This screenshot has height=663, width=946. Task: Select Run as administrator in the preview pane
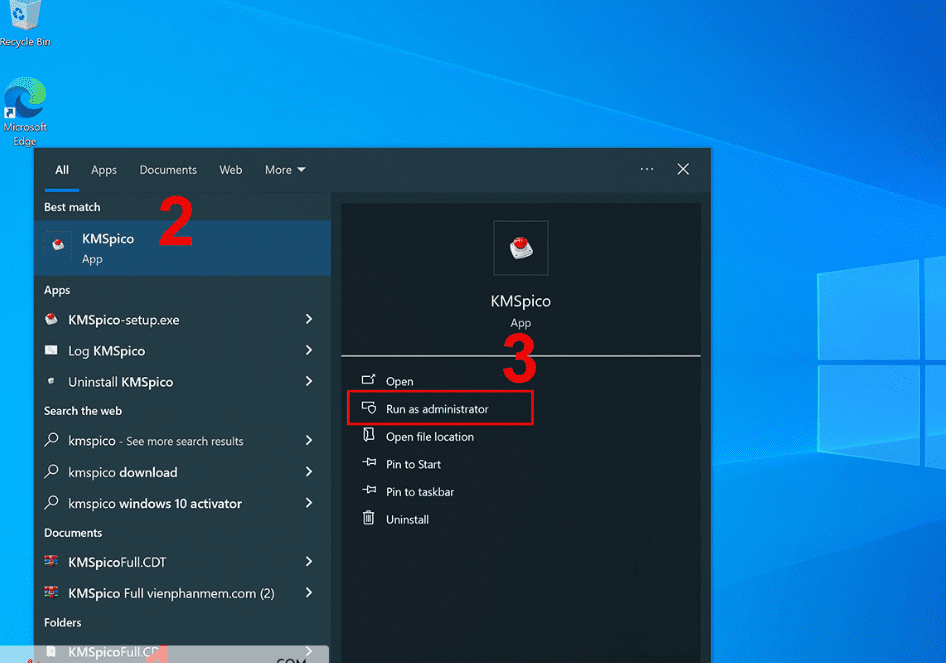point(437,409)
